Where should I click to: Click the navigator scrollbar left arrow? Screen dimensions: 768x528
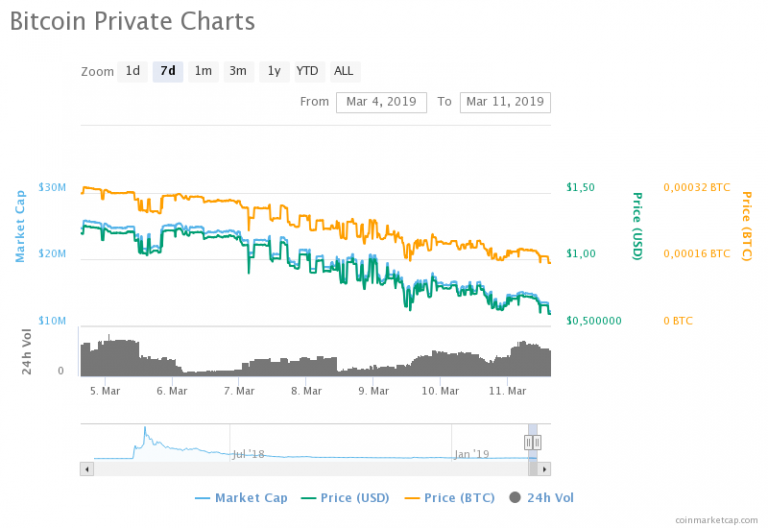87,468
